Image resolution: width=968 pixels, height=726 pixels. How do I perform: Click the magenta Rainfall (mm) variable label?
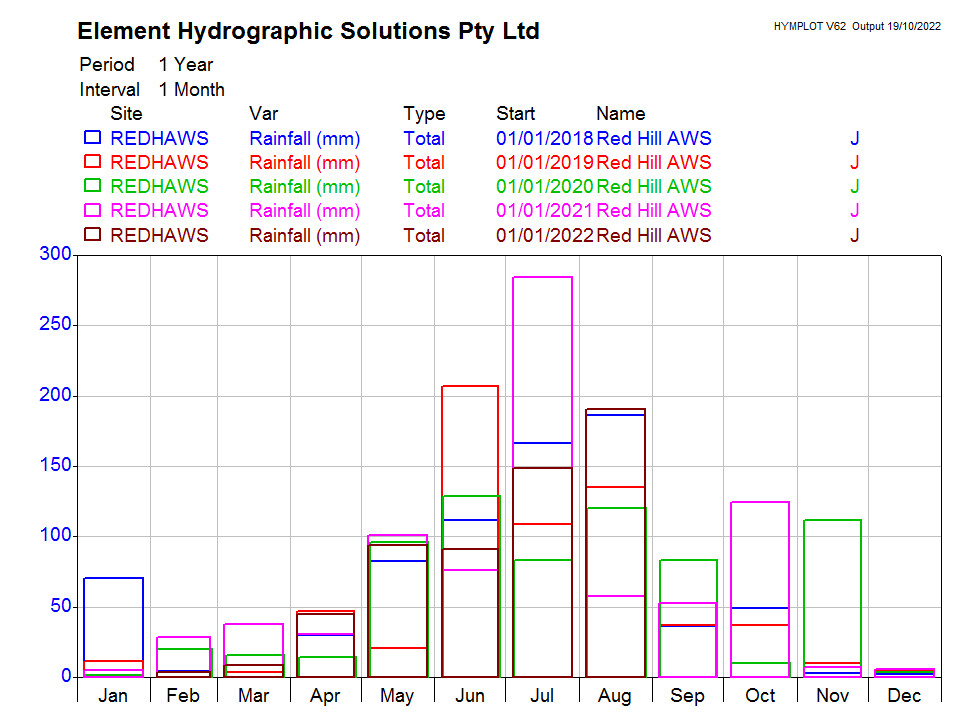304,211
